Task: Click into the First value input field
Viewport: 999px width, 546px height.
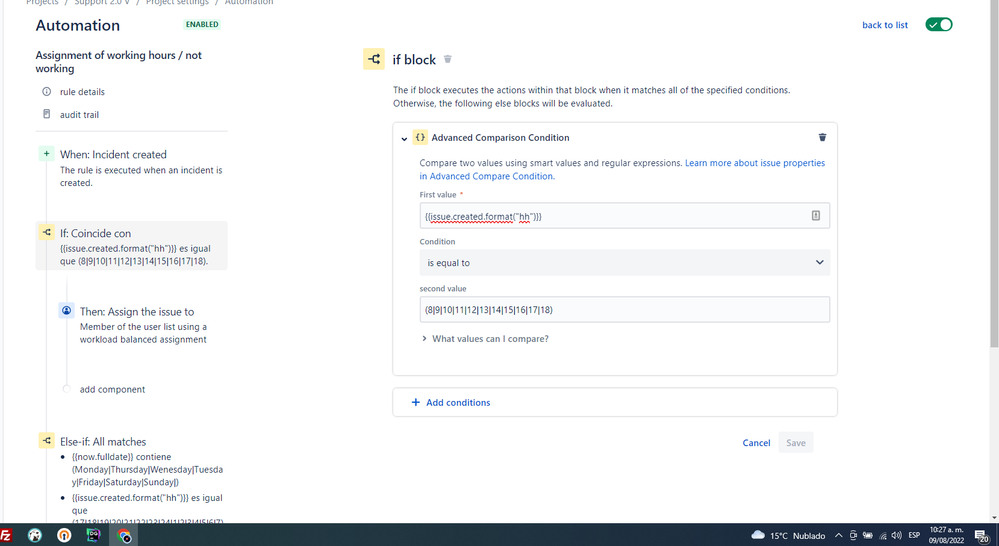Action: pos(624,216)
